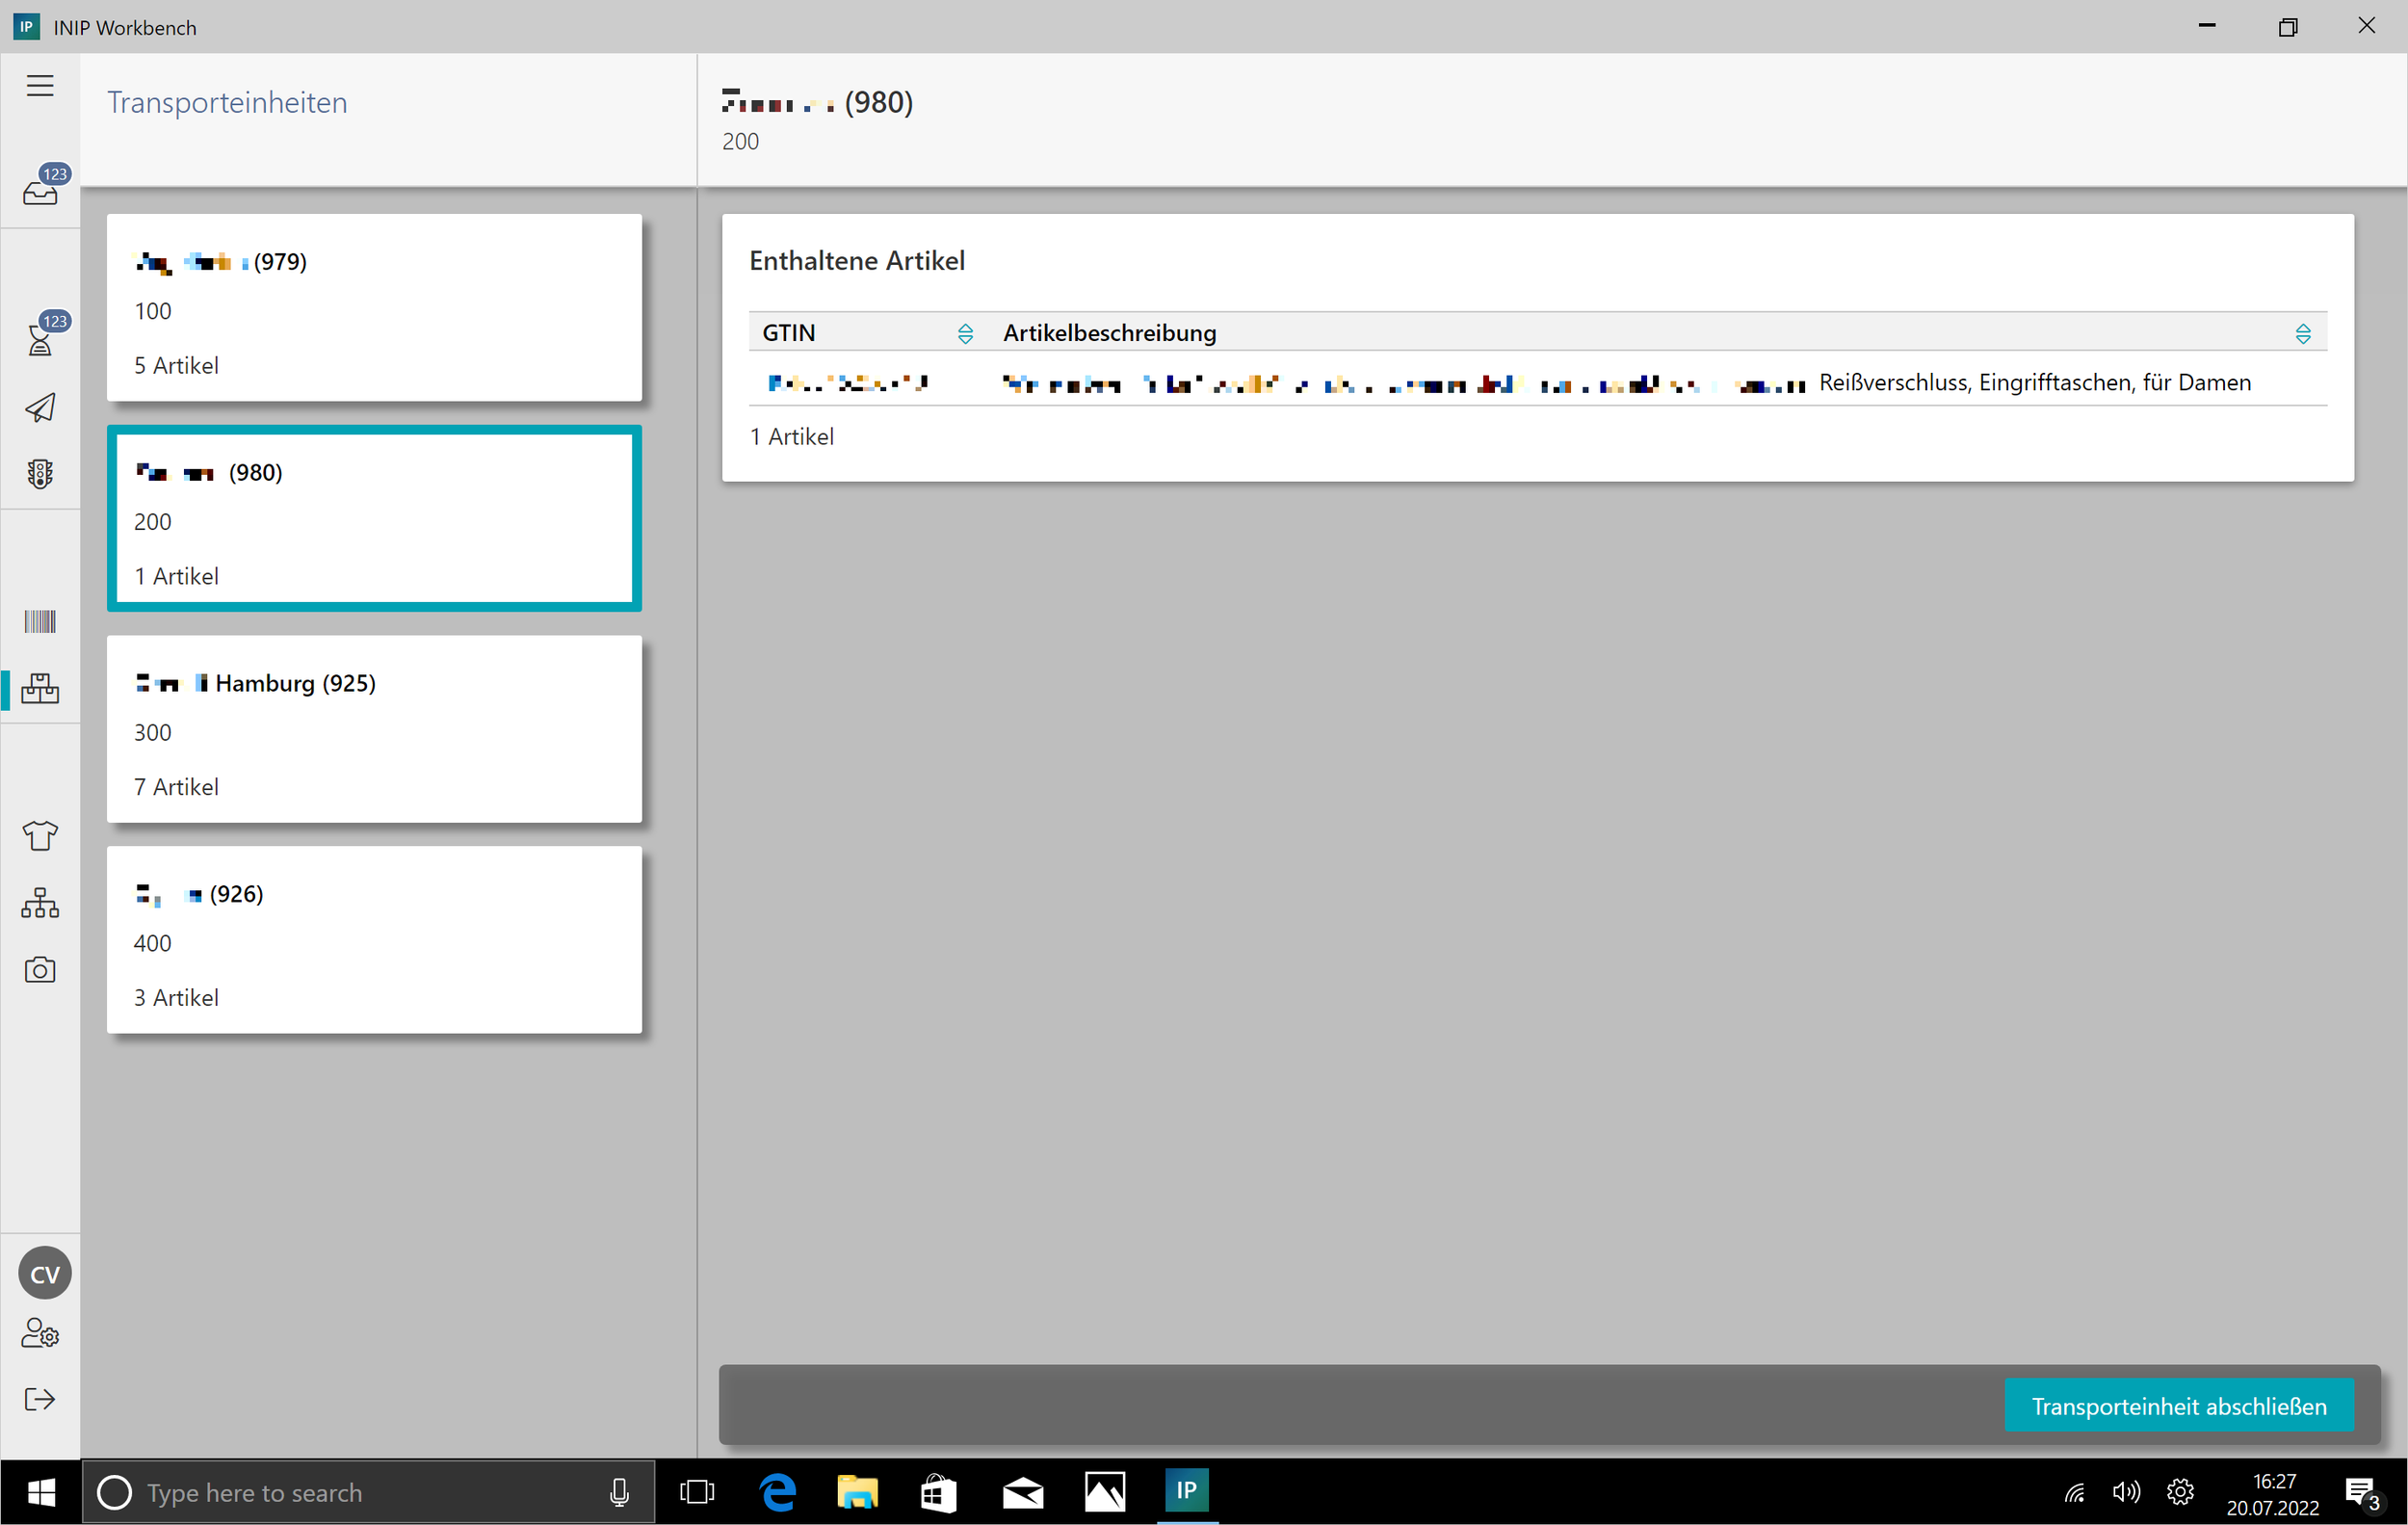Open the inbox tray icon with 123 badge
The height and width of the screenshot is (1525, 2408).
click(40, 189)
